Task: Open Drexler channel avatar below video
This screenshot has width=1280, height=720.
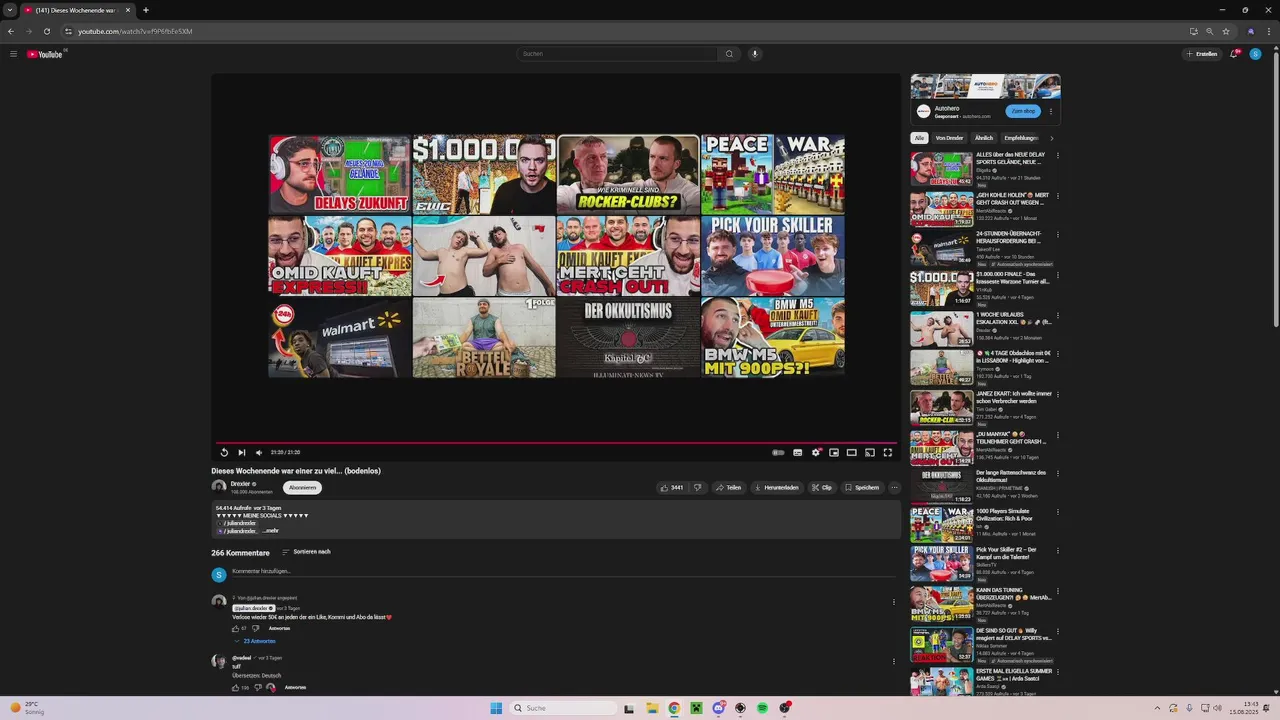Action: [219, 487]
